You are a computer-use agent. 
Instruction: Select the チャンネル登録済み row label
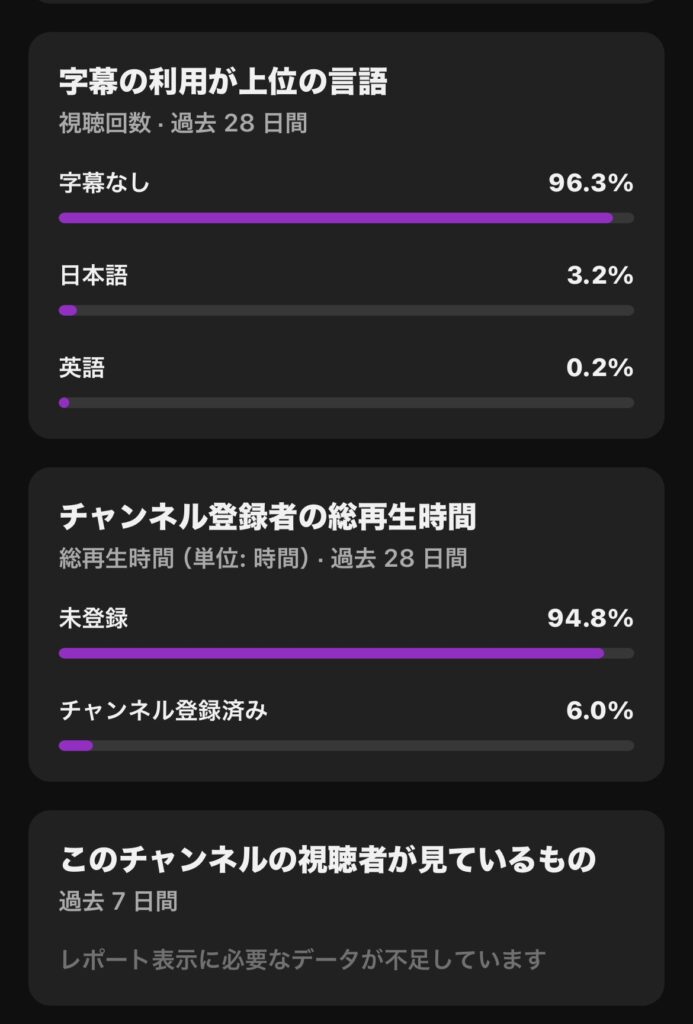pyautogui.click(x=163, y=710)
